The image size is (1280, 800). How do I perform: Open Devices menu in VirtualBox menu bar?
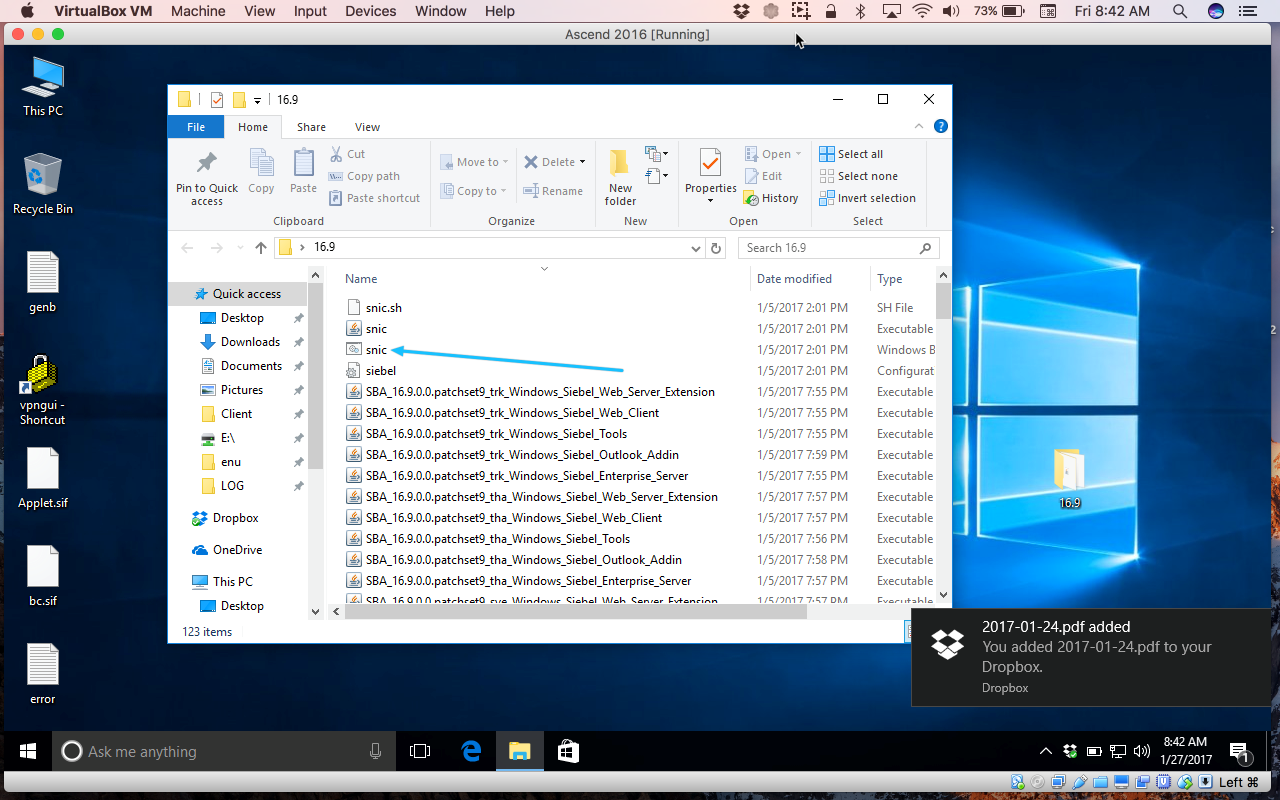371,11
